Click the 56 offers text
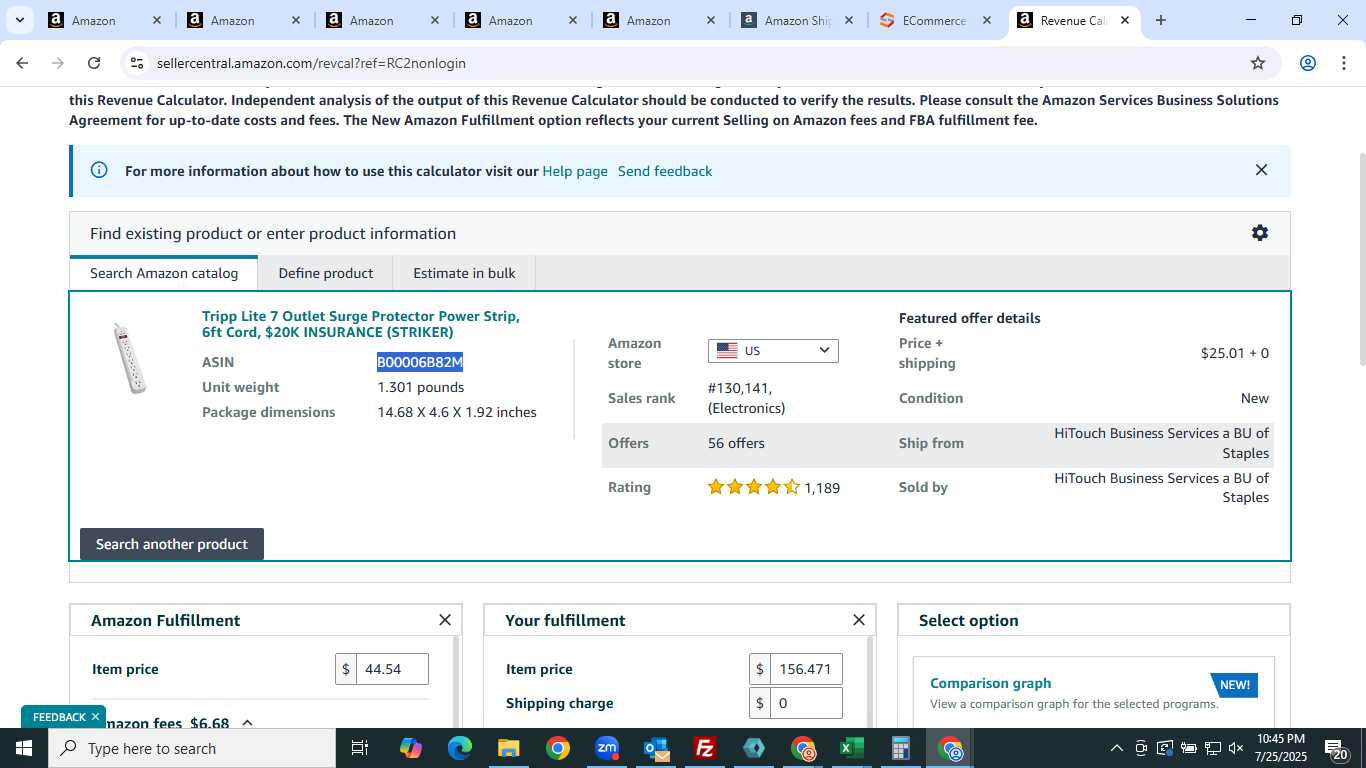Screen dimensions: 1366x768 click(736, 443)
